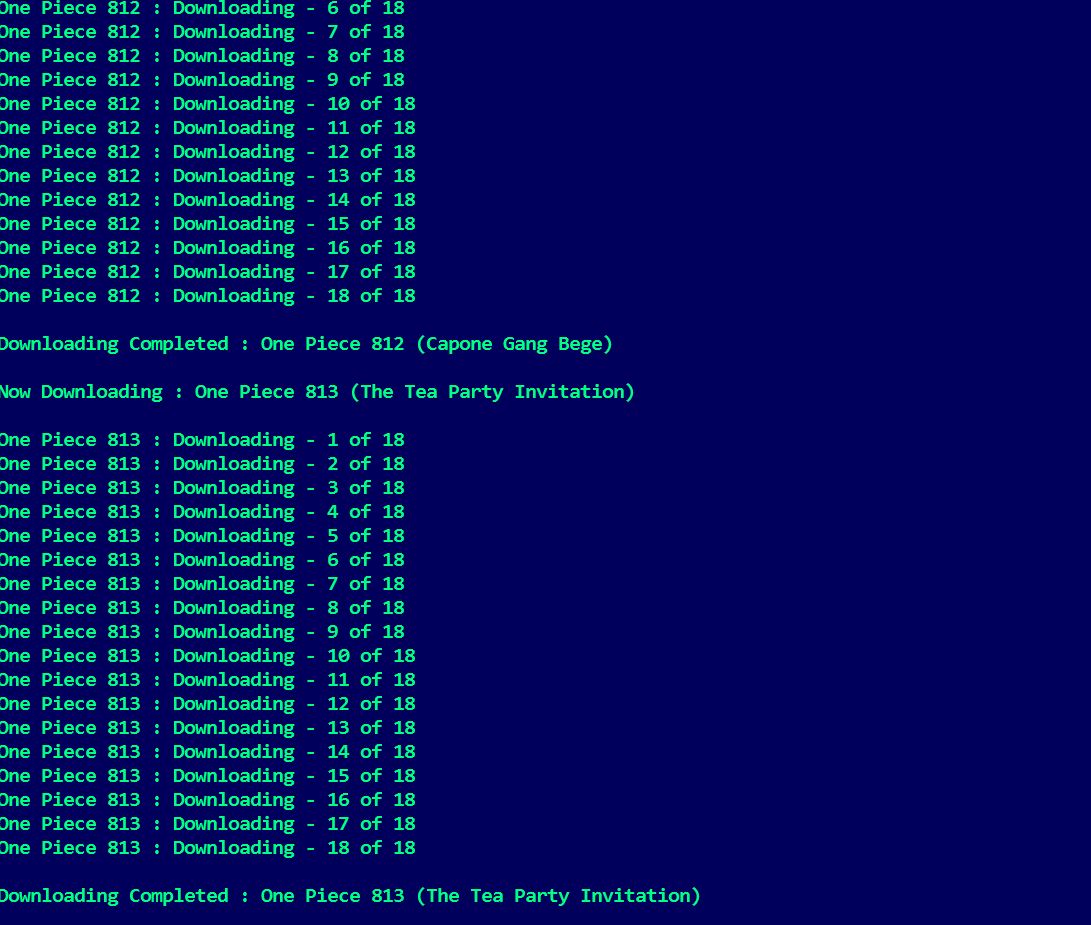
Task: Select line 'One Piece 813 : Downloading - 10 of 18'
Action: [x=207, y=656]
